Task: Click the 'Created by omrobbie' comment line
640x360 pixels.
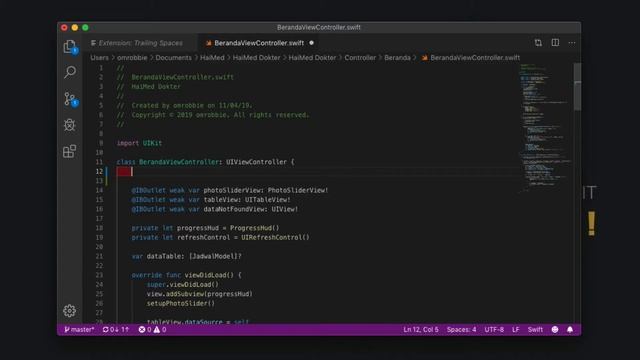Action: pyautogui.click(x=184, y=105)
